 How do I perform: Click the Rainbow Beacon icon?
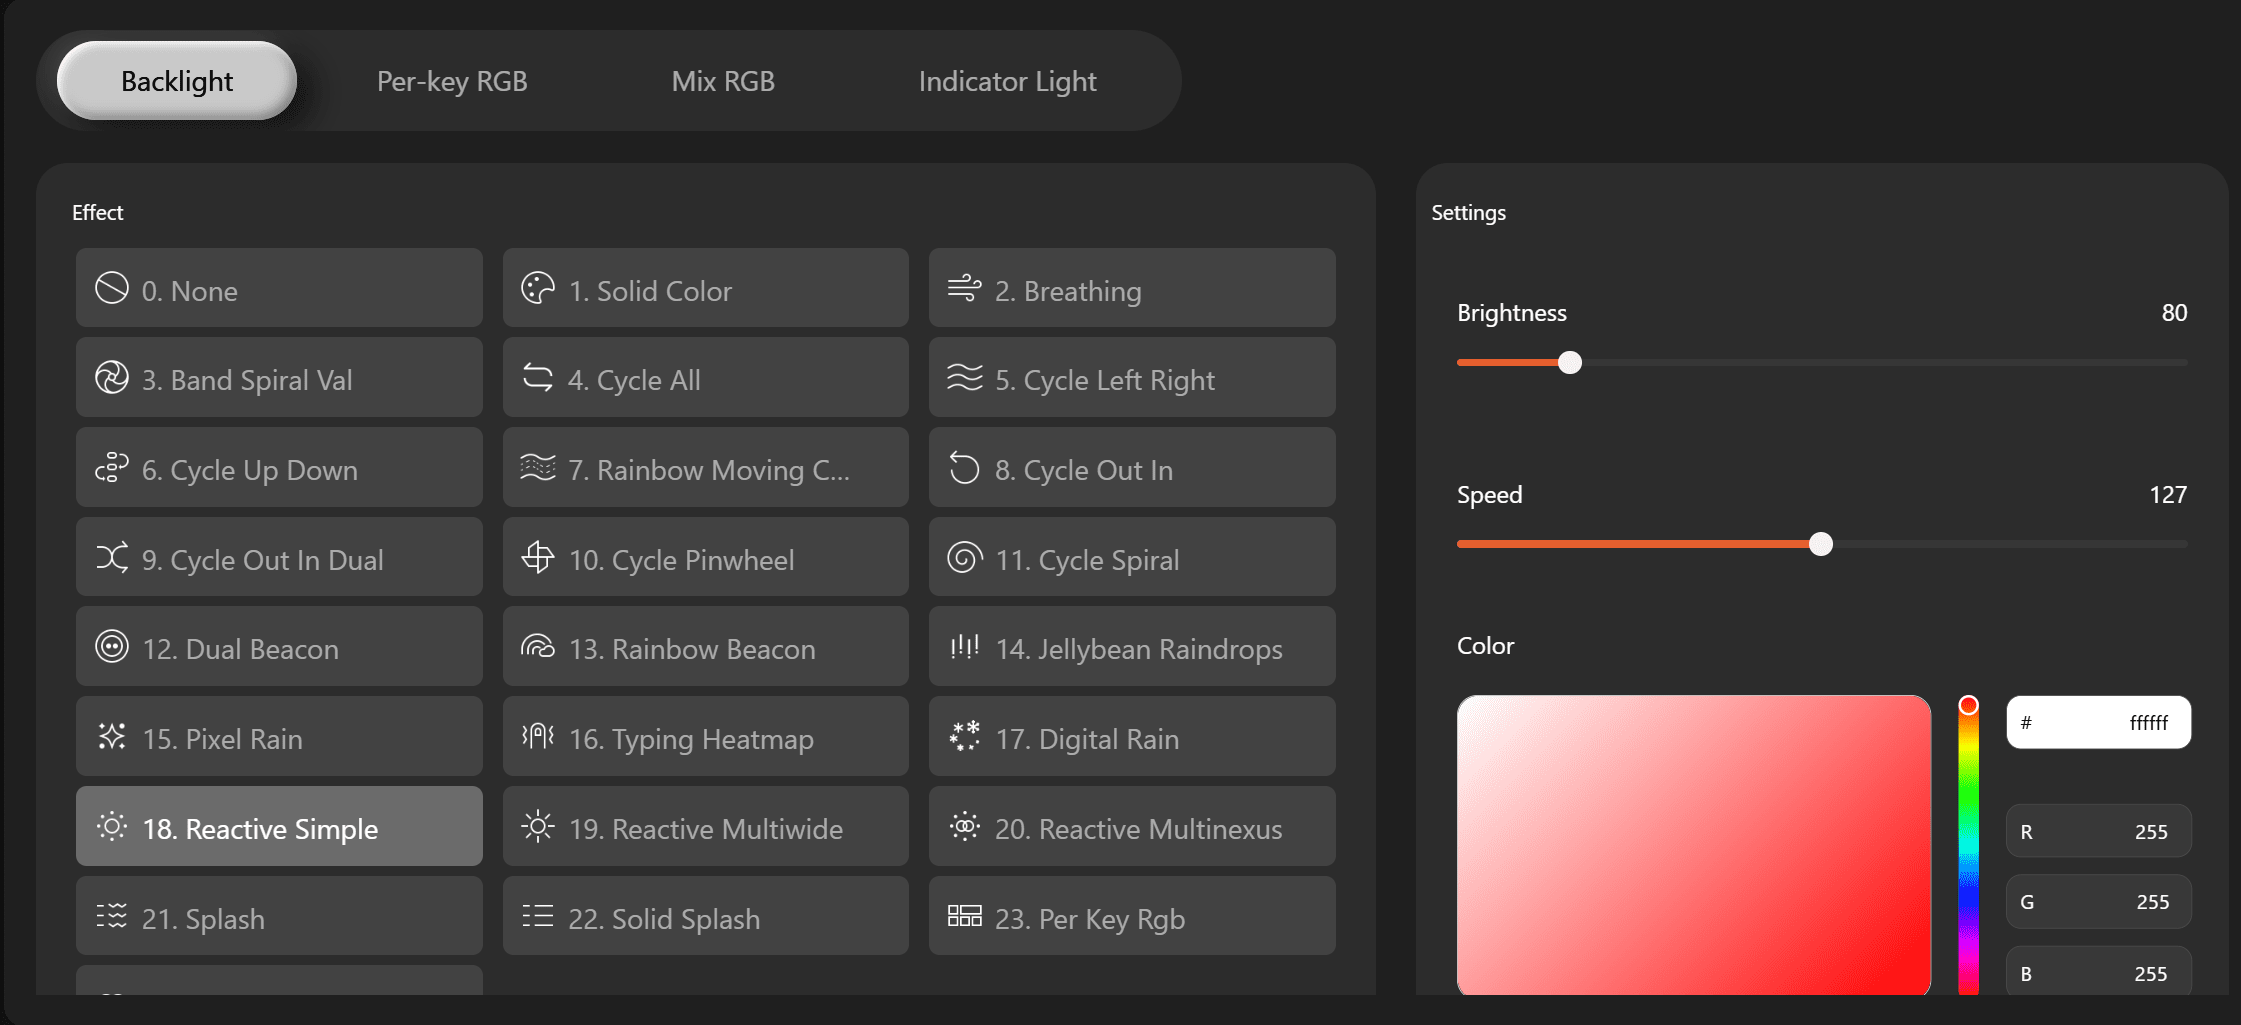[539, 647]
